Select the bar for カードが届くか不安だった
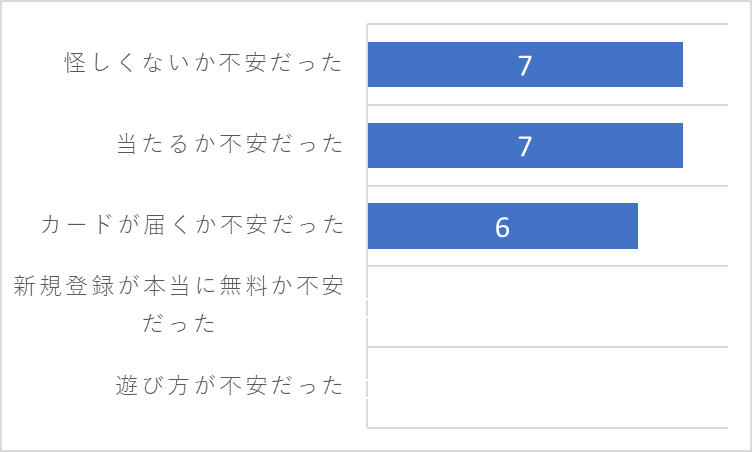The height and width of the screenshot is (452, 752). coord(503,226)
